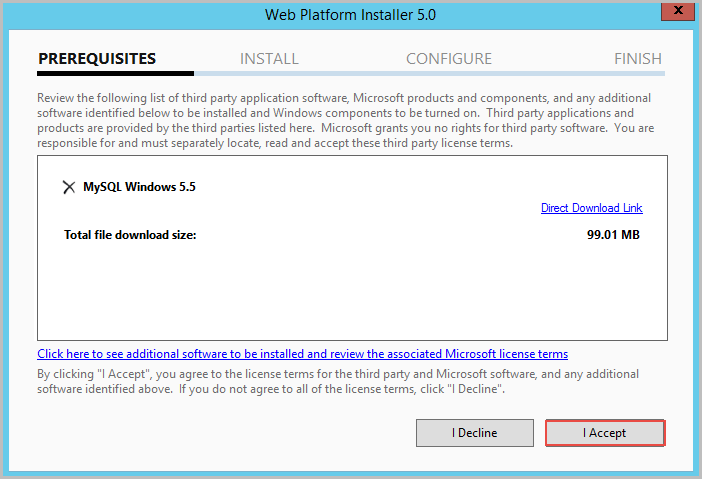702x479 pixels.
Task: Go to the CONFIGURE step tab
Action: 448,59
